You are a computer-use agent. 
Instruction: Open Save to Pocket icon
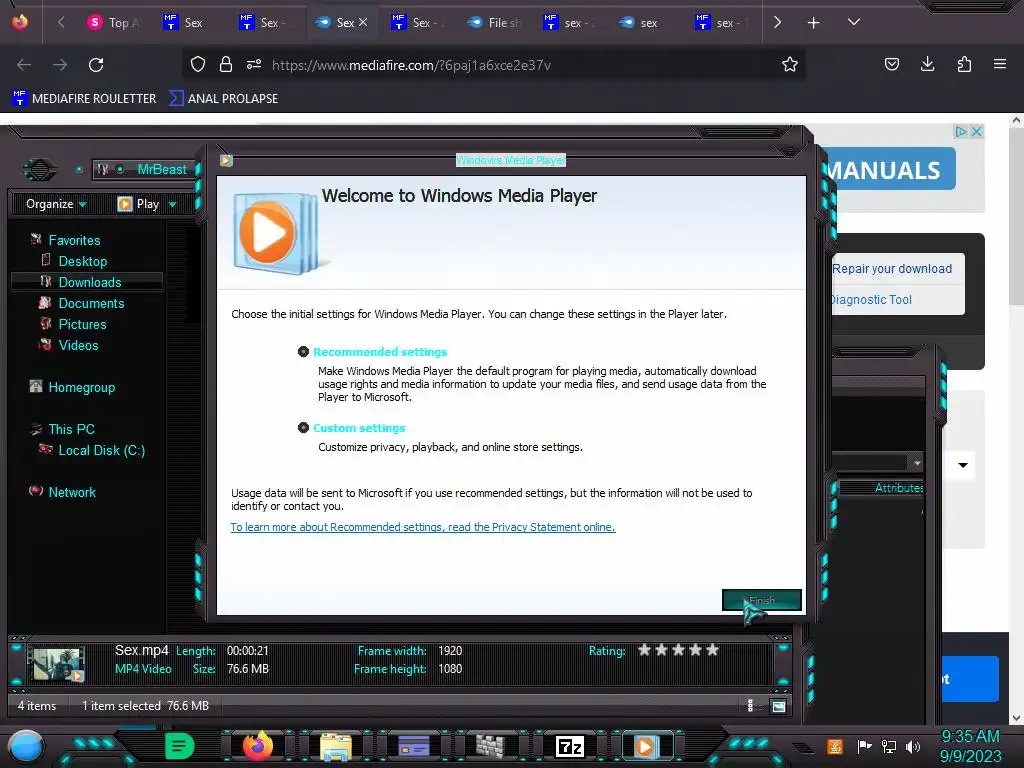point(891,64)
